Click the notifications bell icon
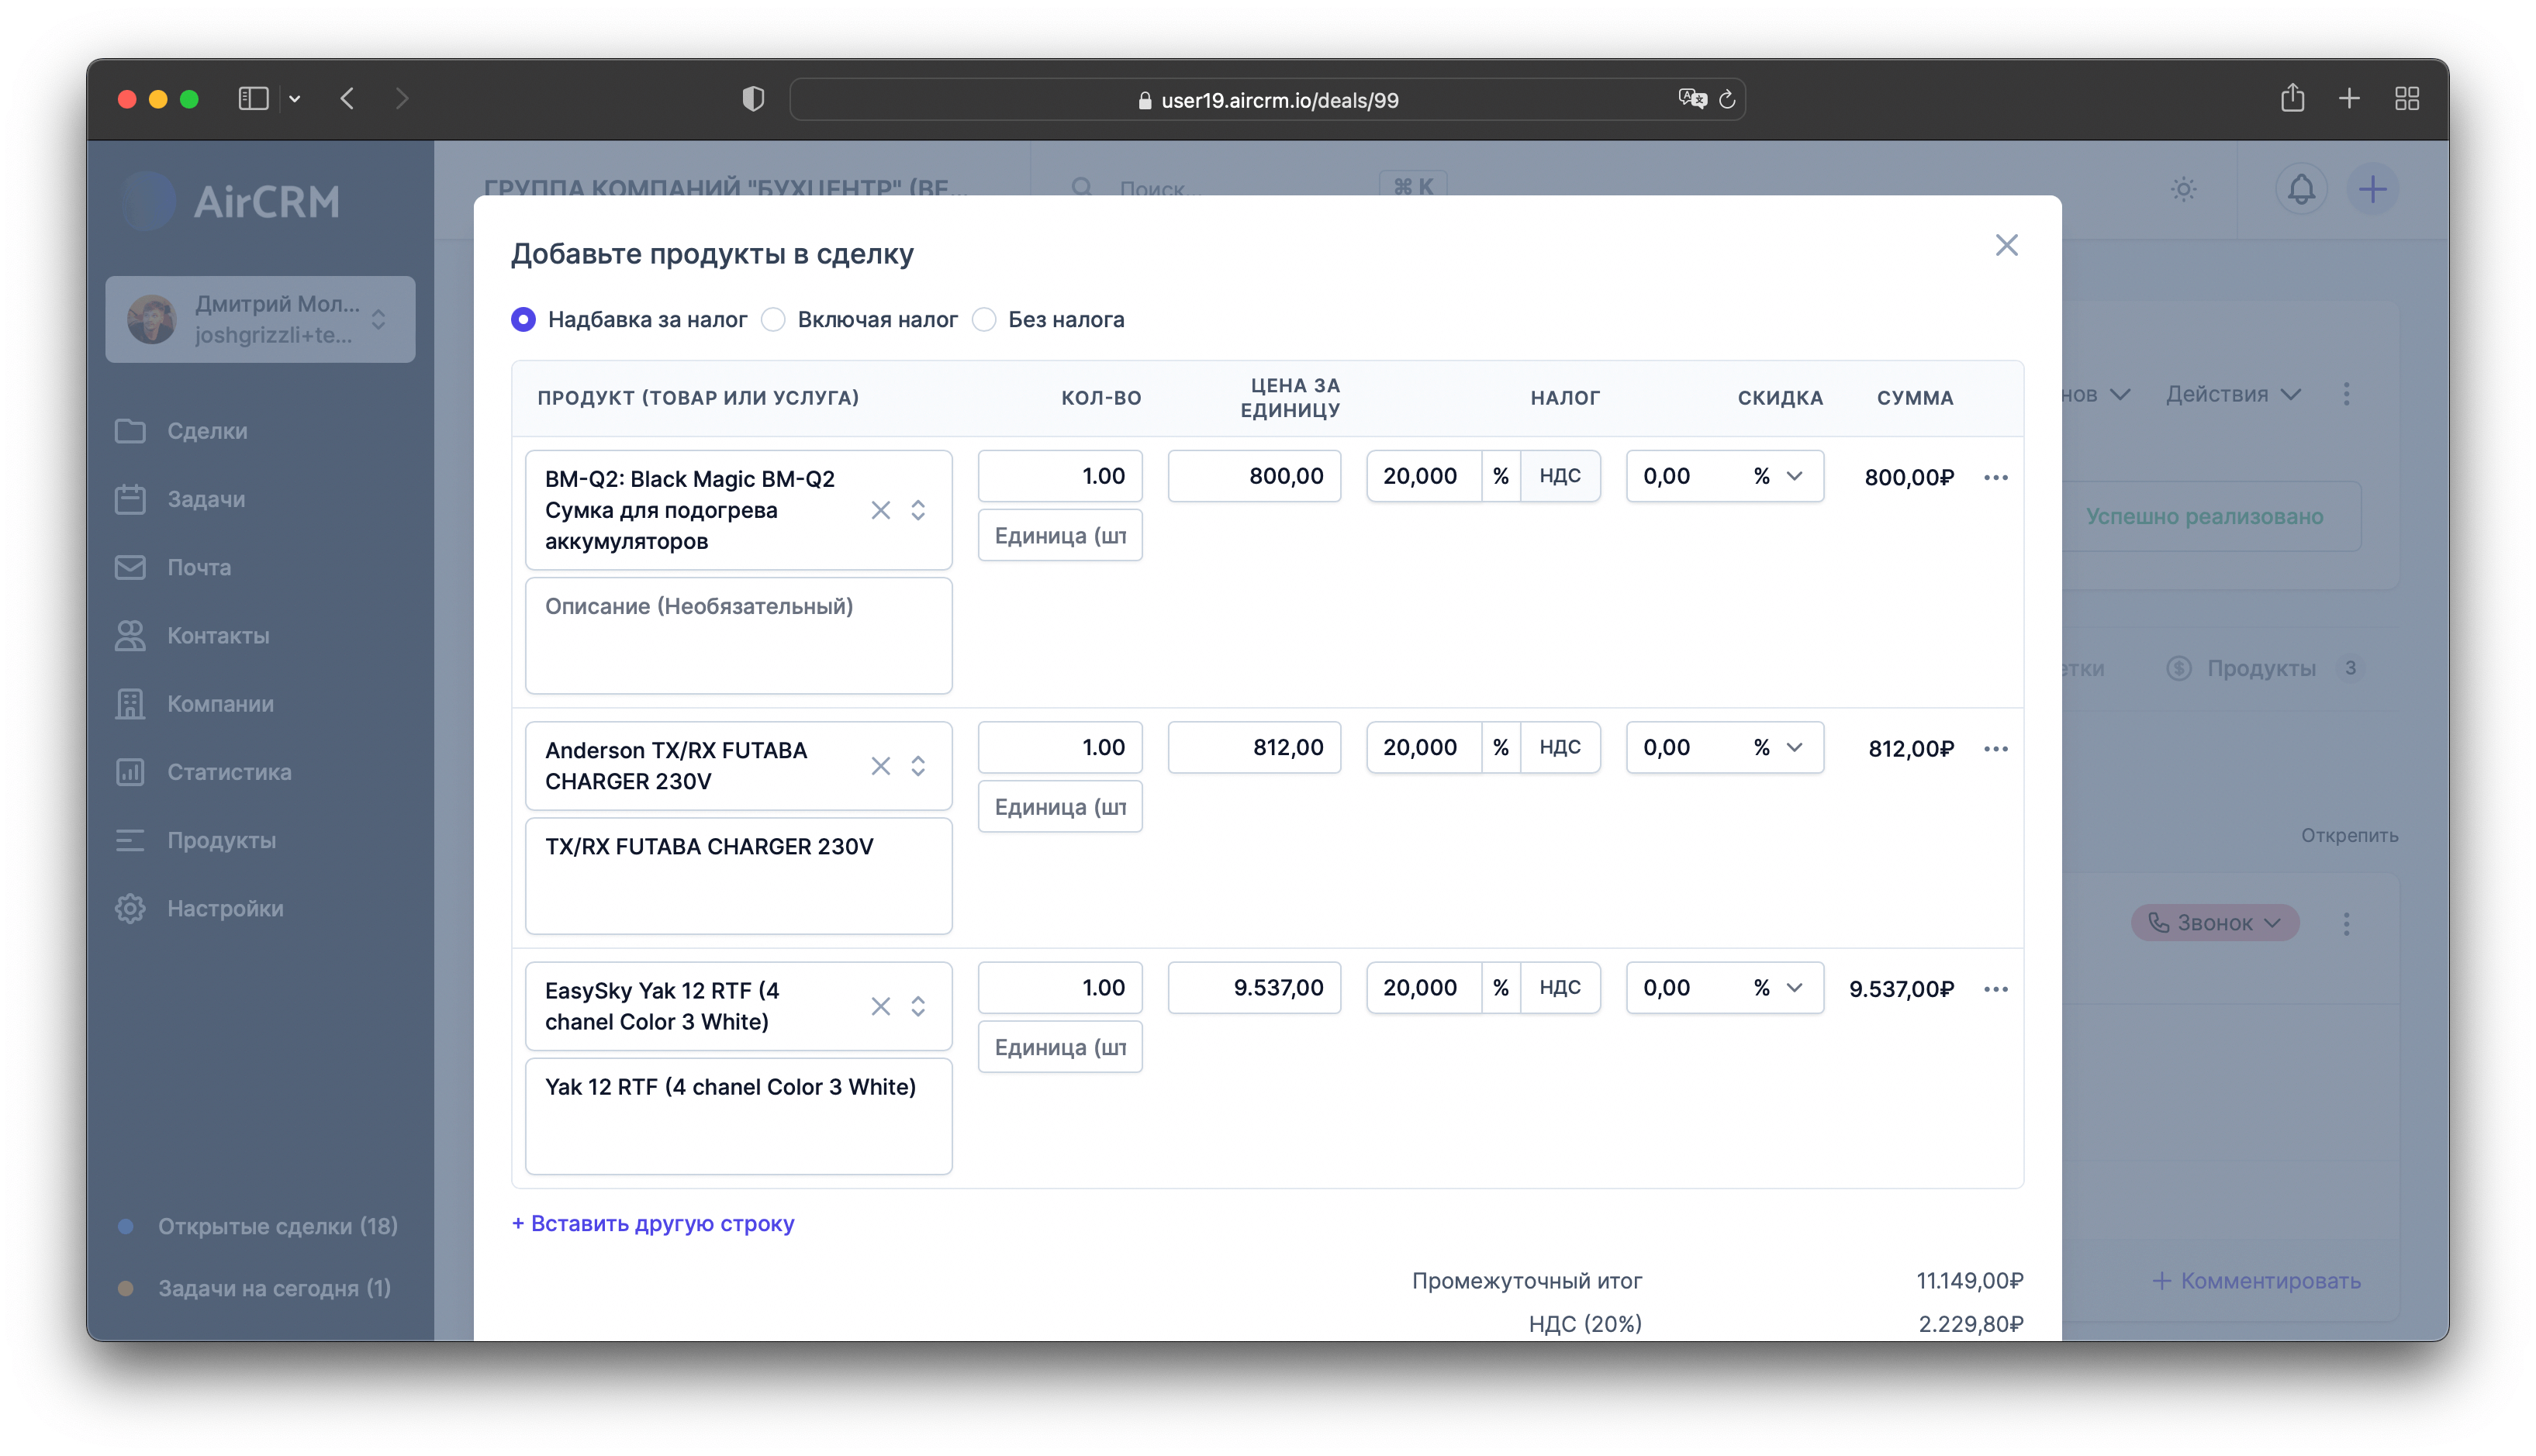 coord(2301,189)
